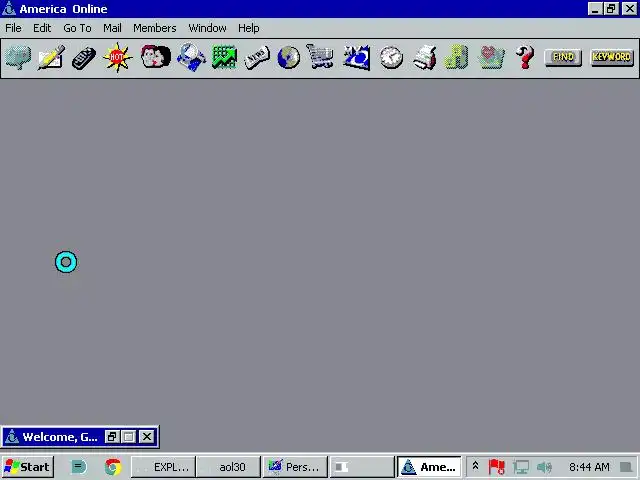
Task: Click the red flag tray icon
Action: click(497, 467)
